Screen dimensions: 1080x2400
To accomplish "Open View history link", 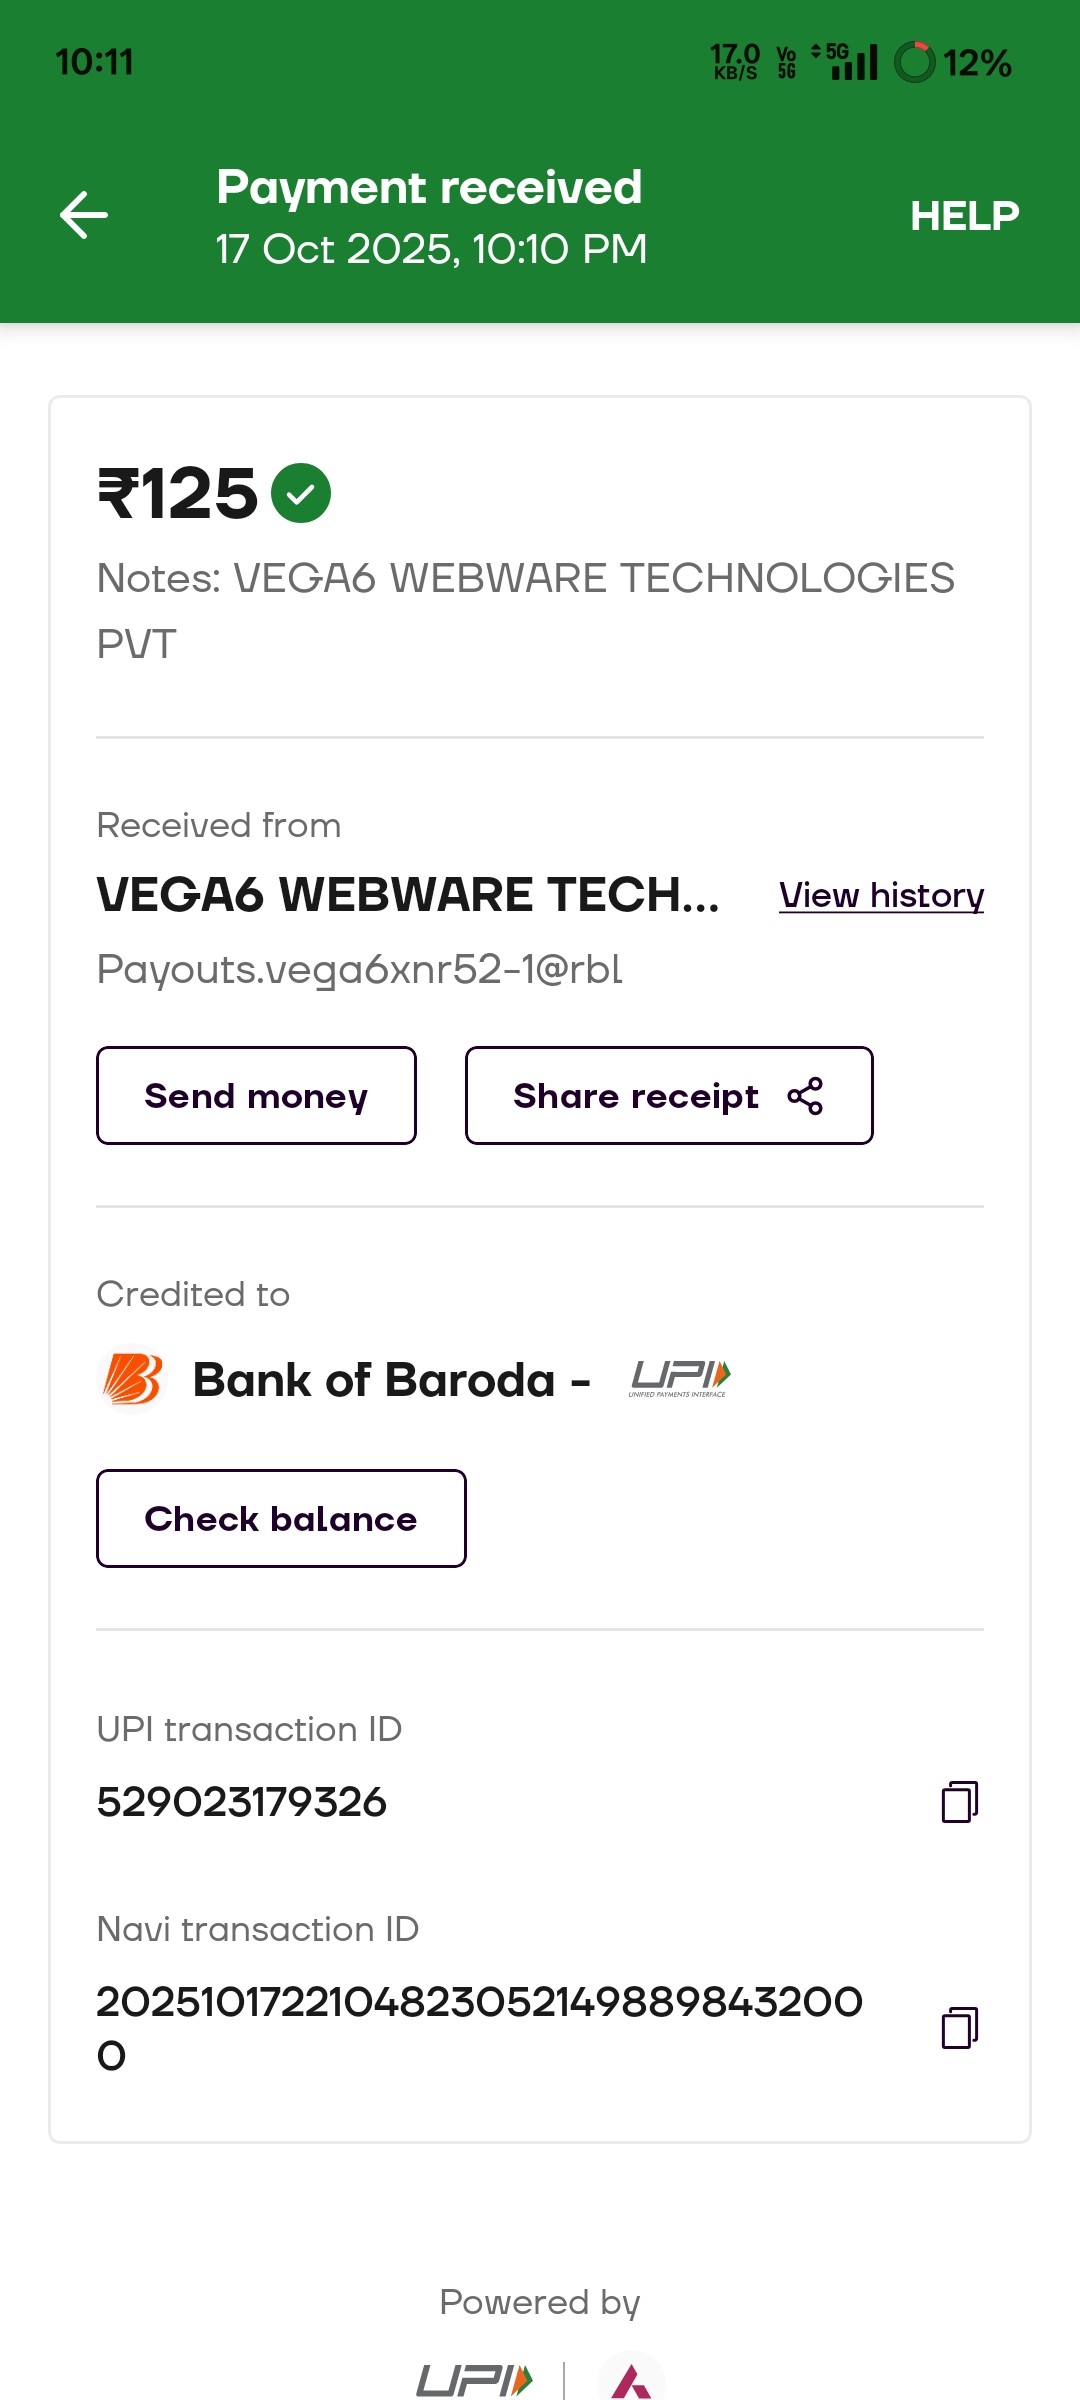I will pos(881,895).
